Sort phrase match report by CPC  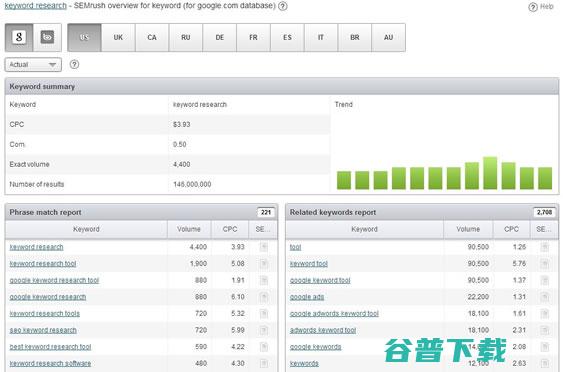coord(230,229)
